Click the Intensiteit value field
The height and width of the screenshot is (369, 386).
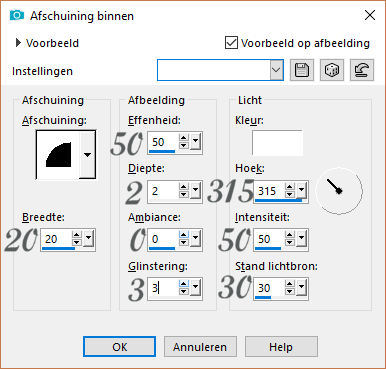pyautogui.click(x=269, y=239)
